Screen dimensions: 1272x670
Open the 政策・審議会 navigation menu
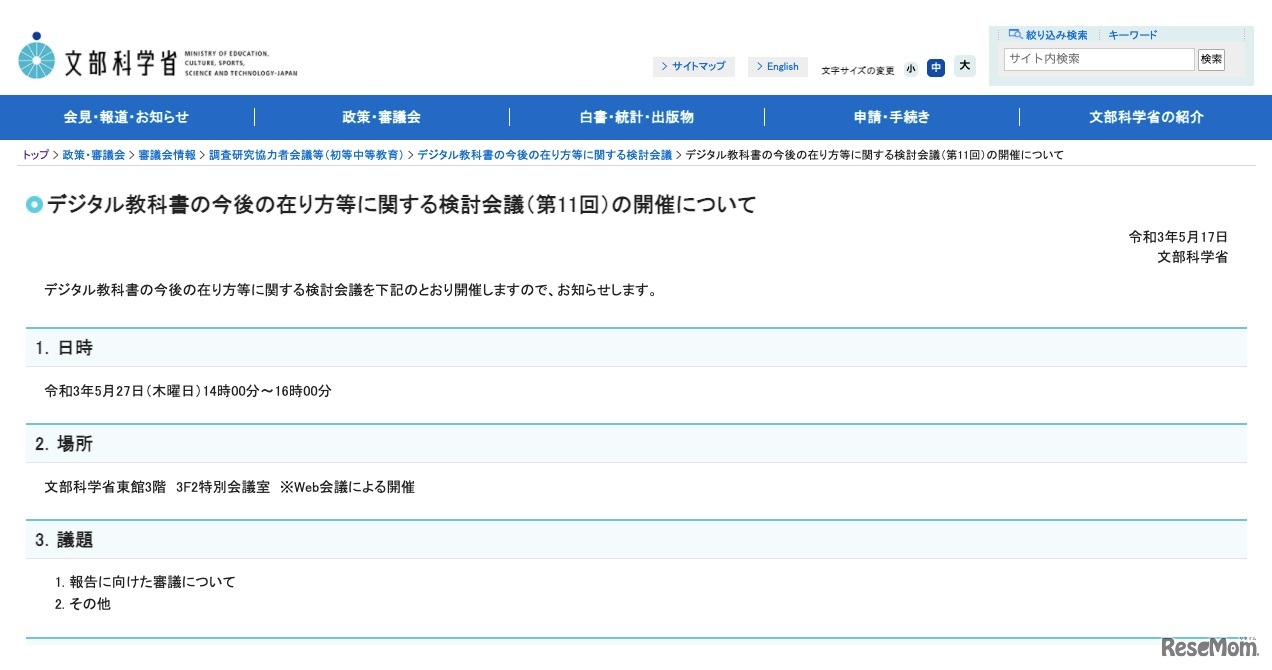(381, 117)
